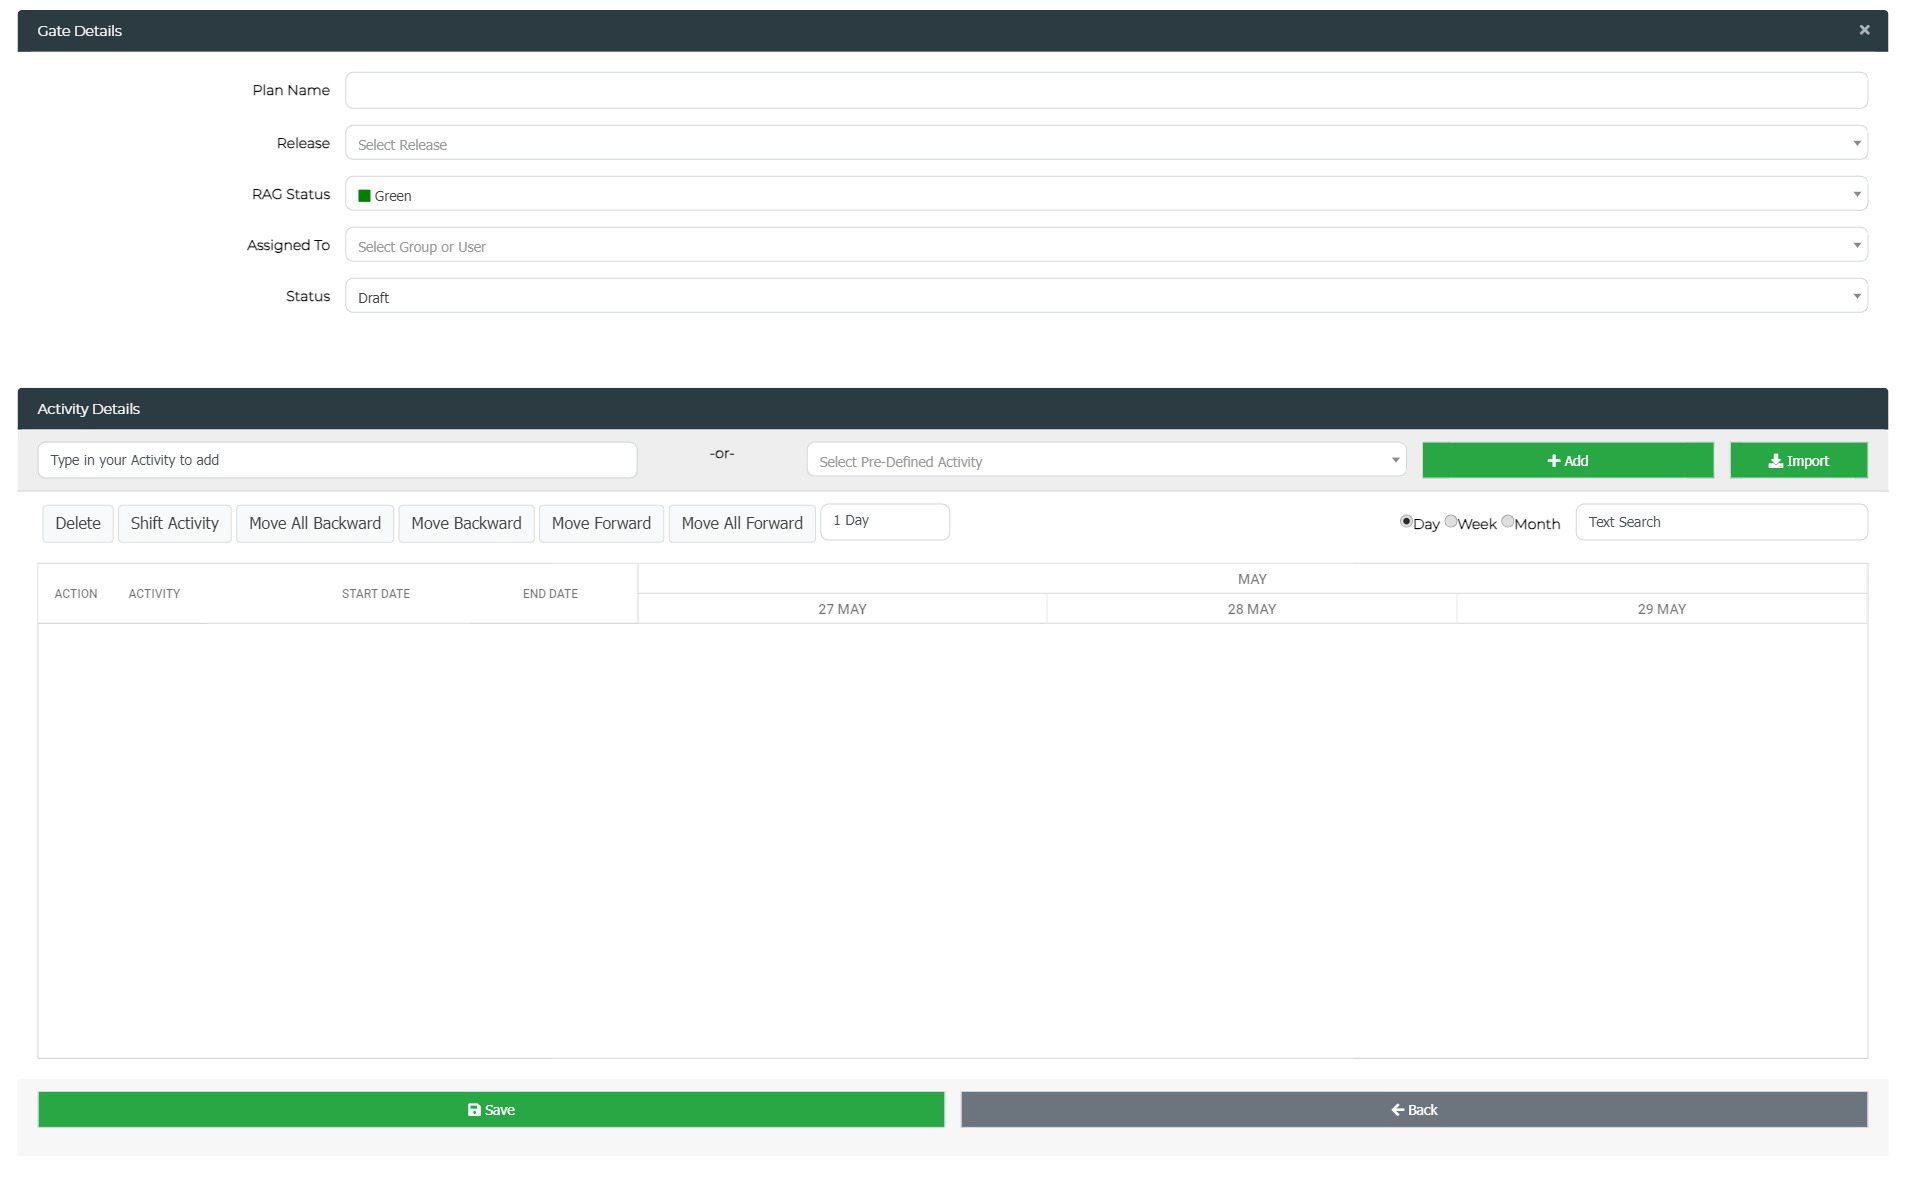
Task: Open the RAG Status dropdown
Action: (1106, 194)
